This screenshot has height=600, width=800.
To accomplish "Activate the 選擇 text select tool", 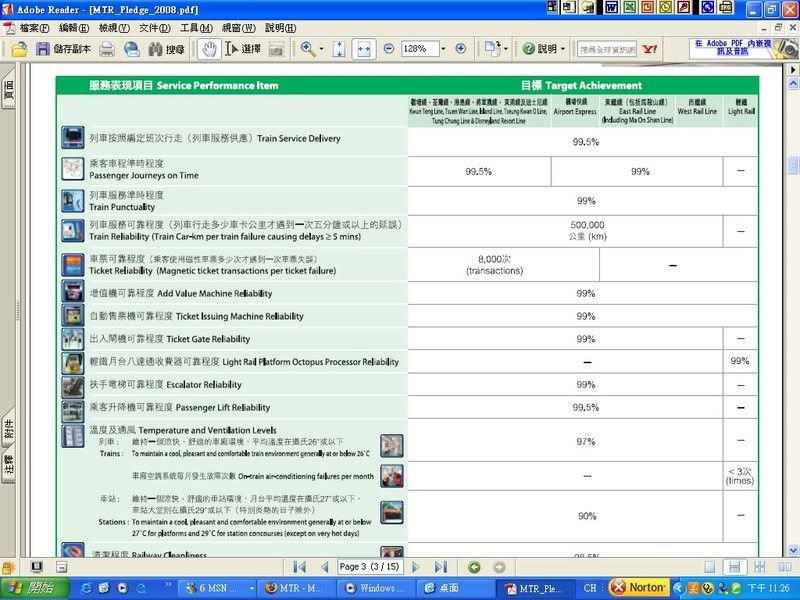I will point(243,49).
